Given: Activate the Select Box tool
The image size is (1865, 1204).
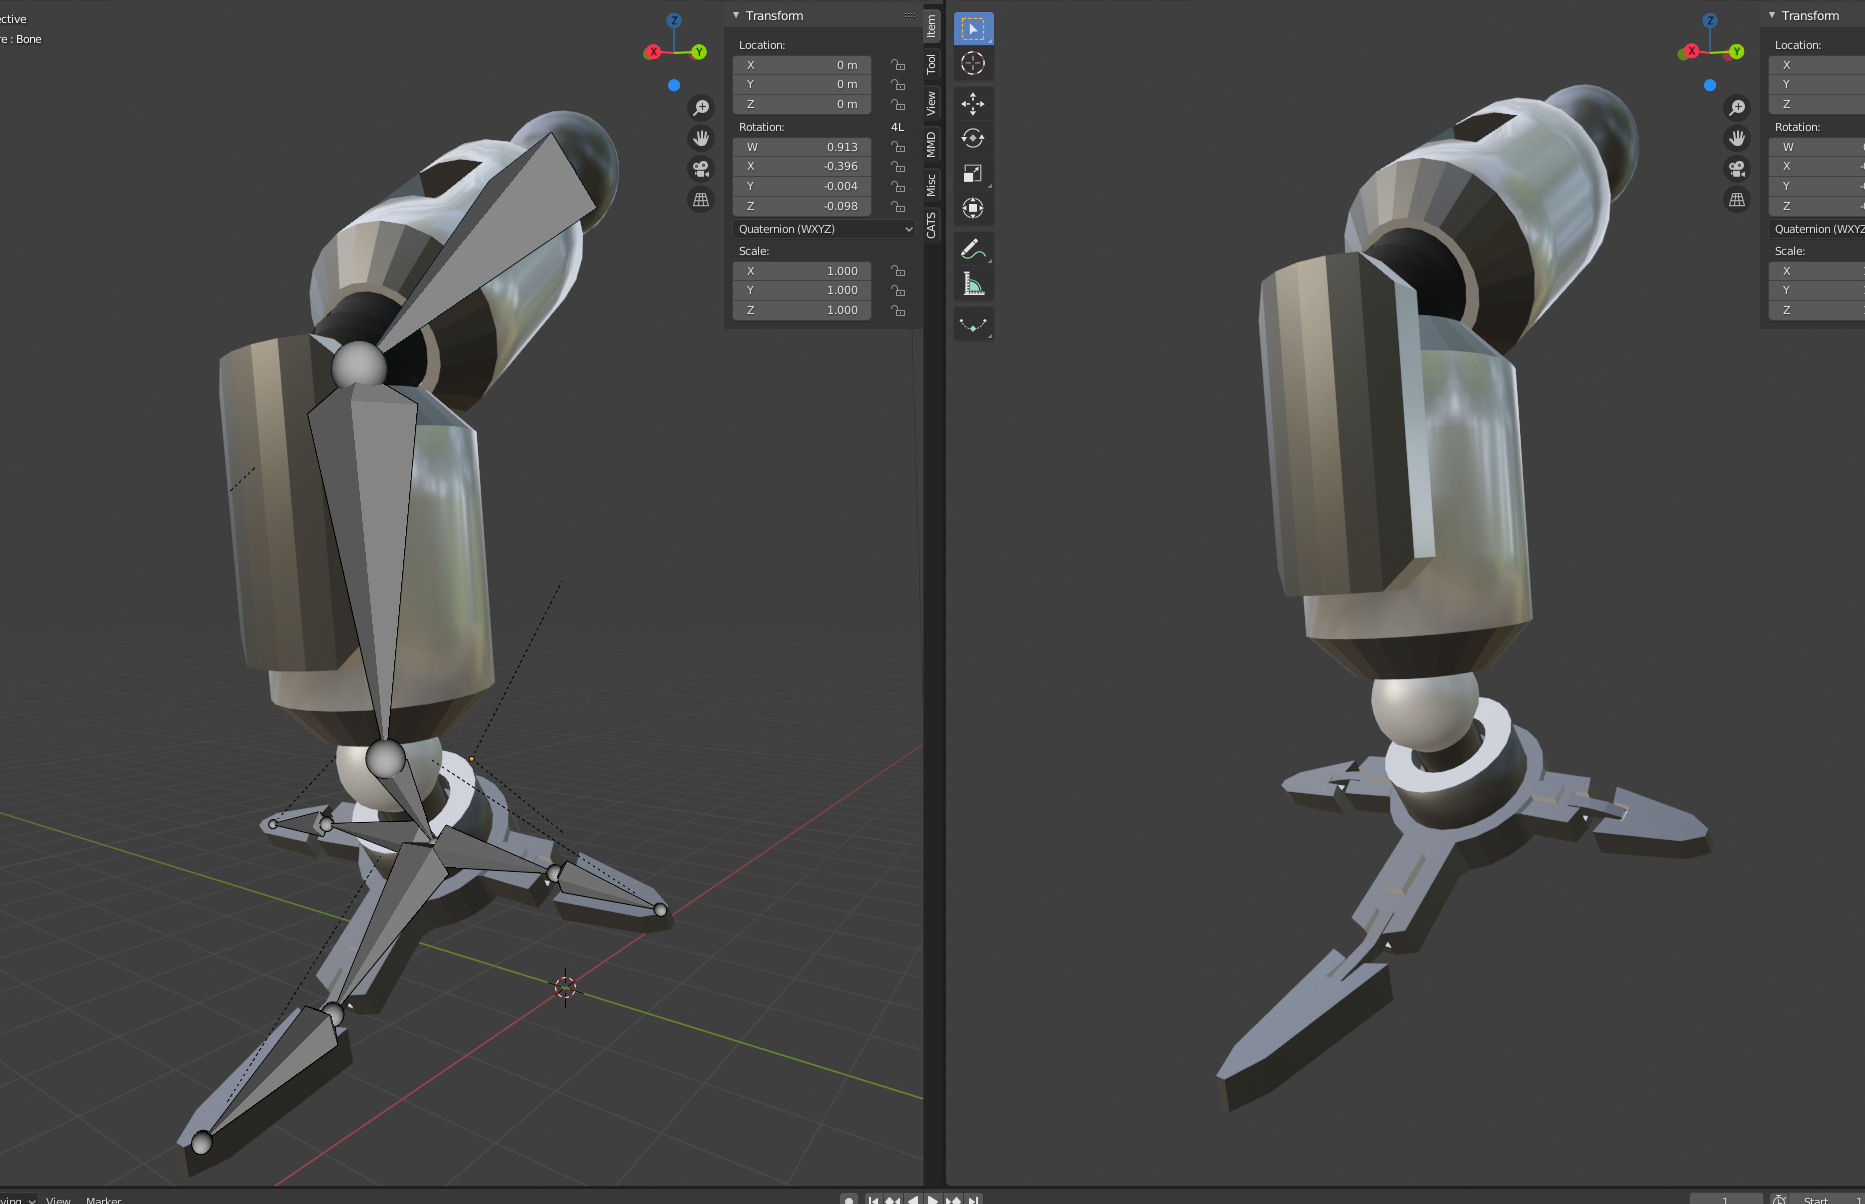Looking at the screenshot, I should point(973,29).
